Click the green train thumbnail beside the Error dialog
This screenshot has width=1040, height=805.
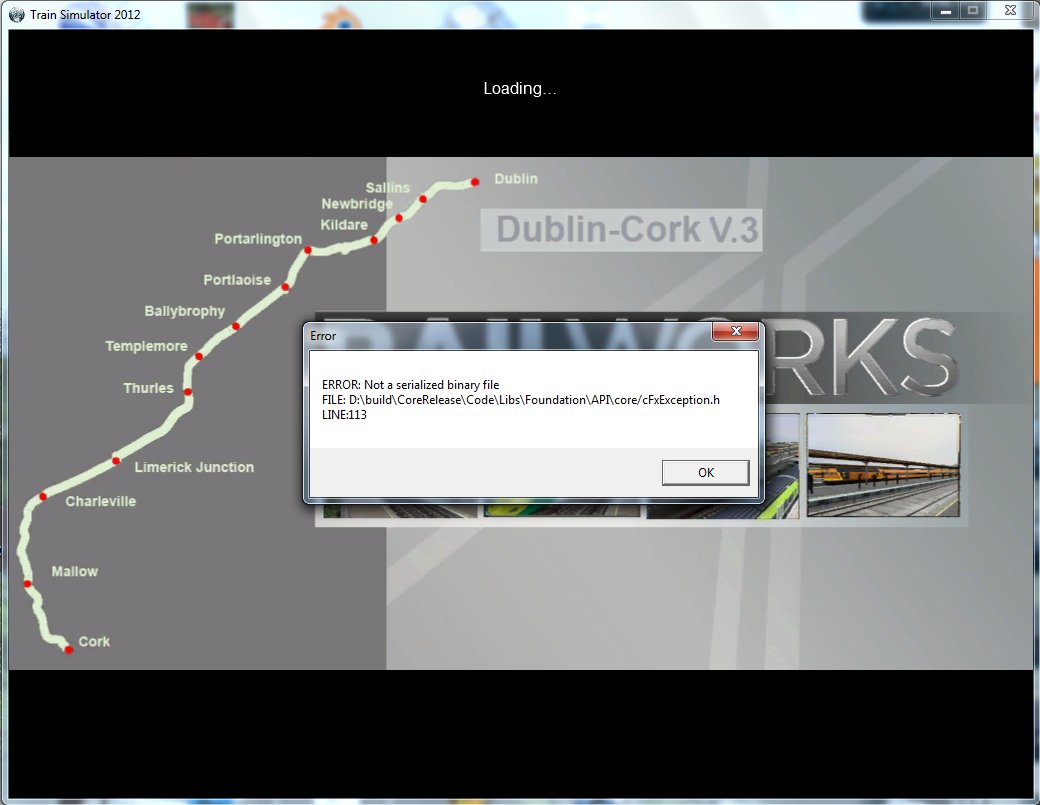tap(781, 465)
